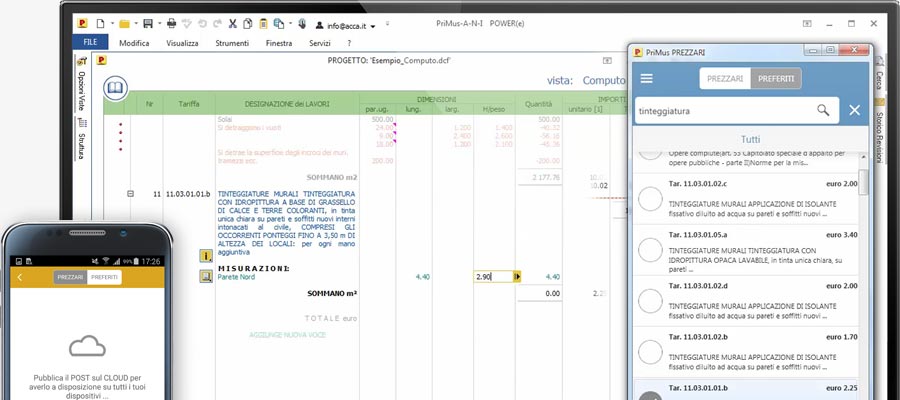900x400 pixels.
Task: Click AGGIUNGE NUOVA VOCE link
Action: [286, 334]
